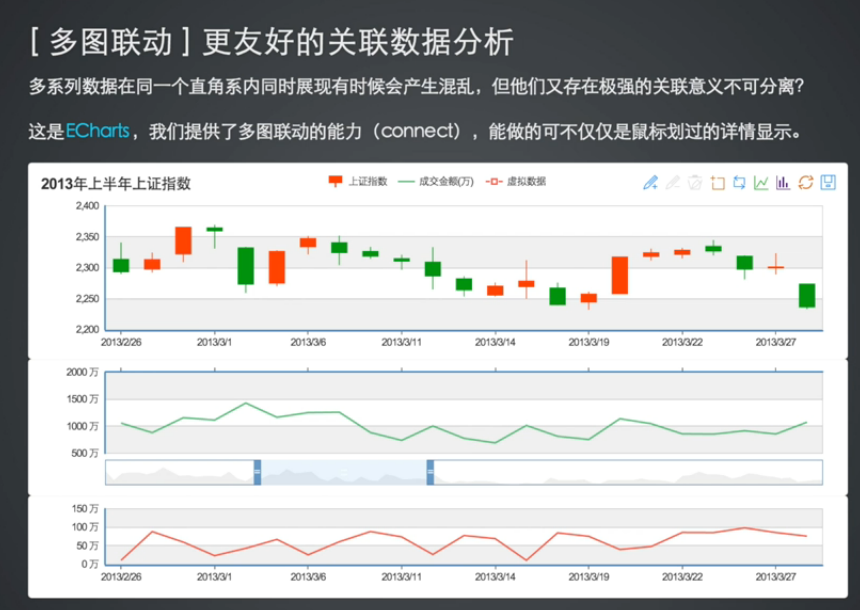860x610 pixels.
Task: Click the orange restore/refresh icon
Action: coord(806,183)
